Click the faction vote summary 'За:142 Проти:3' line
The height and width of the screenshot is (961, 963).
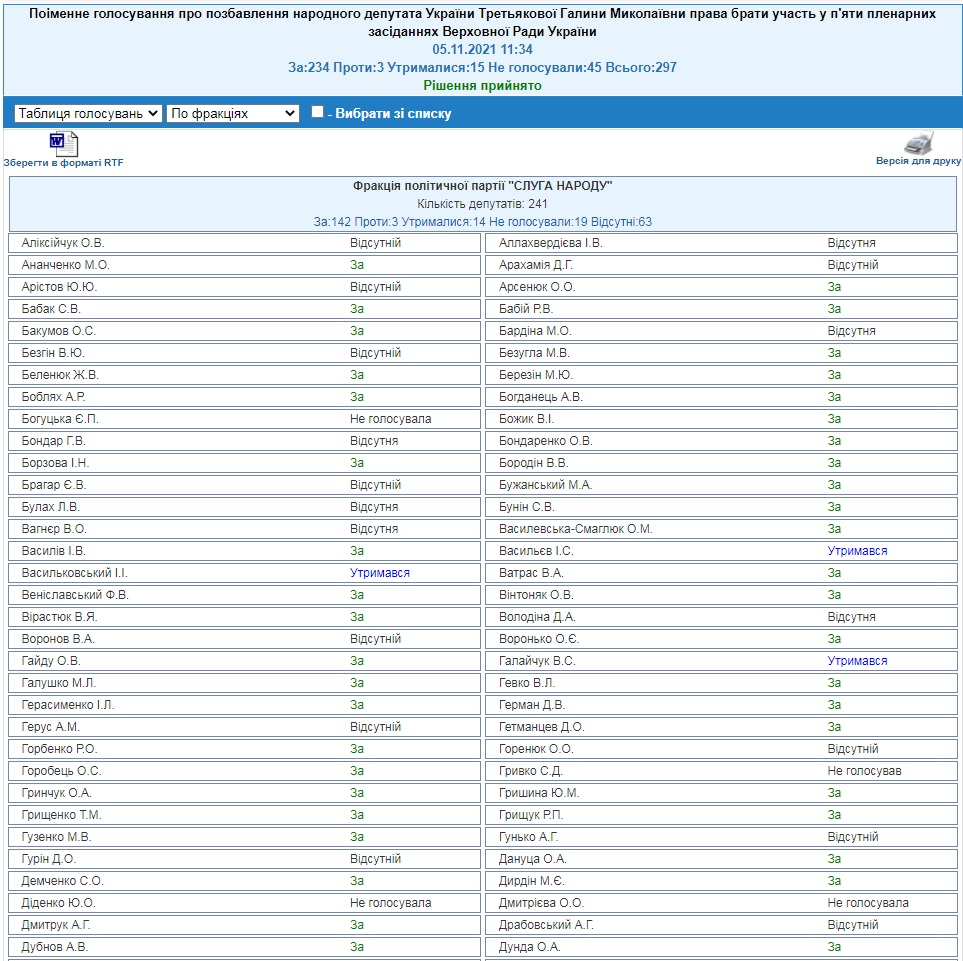click(x=483, y=222)
